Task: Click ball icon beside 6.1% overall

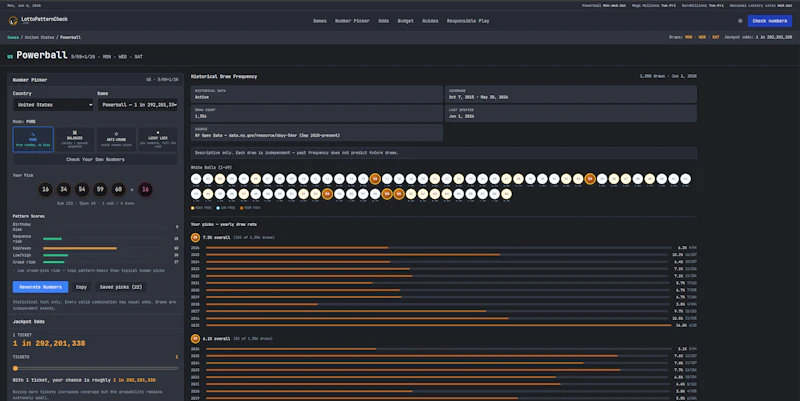Action: pyautogui.click(x=195, y=338)
